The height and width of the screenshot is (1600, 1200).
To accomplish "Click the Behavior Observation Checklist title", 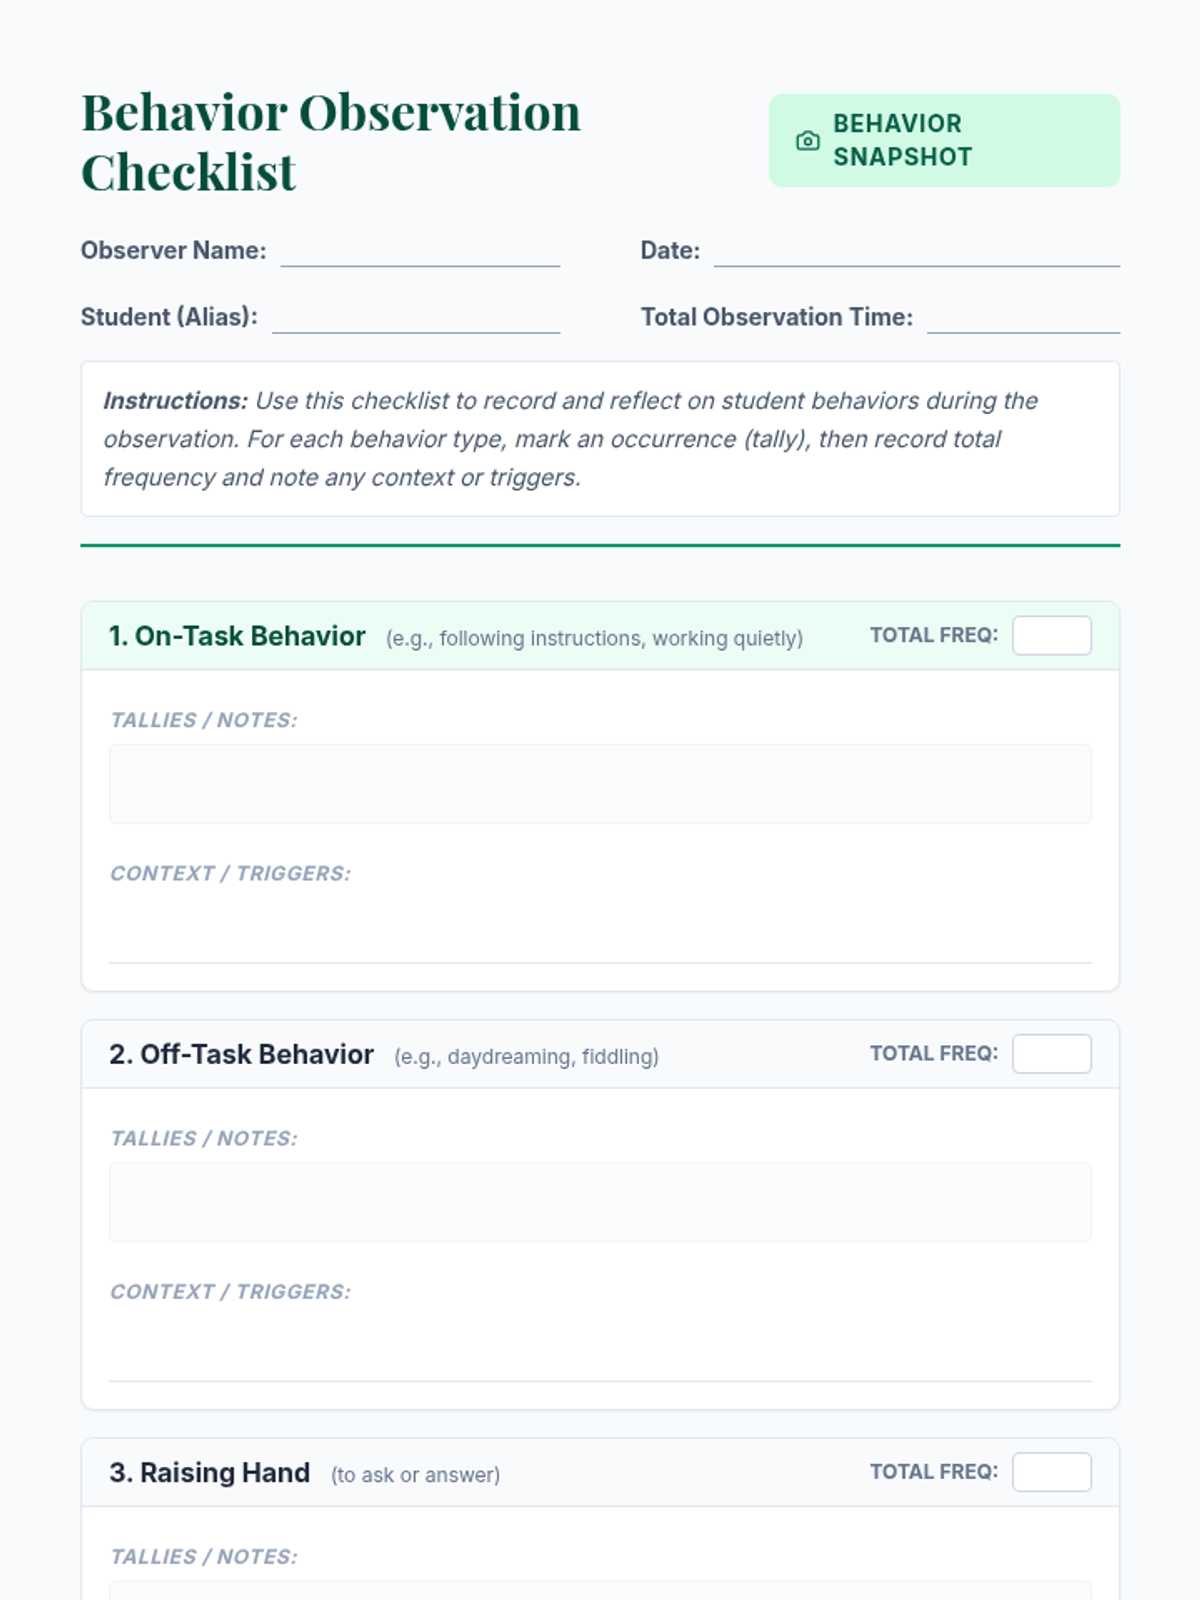I will tap(331, 142).
